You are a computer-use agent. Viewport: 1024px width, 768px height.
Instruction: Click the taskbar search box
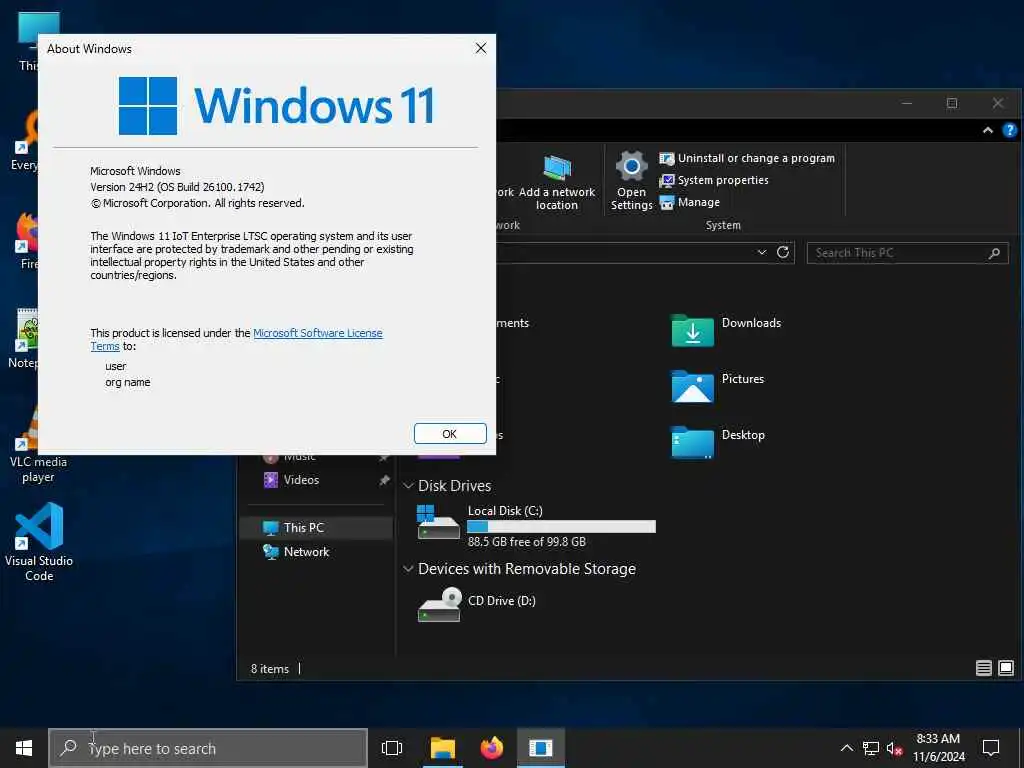pos(208,748)
